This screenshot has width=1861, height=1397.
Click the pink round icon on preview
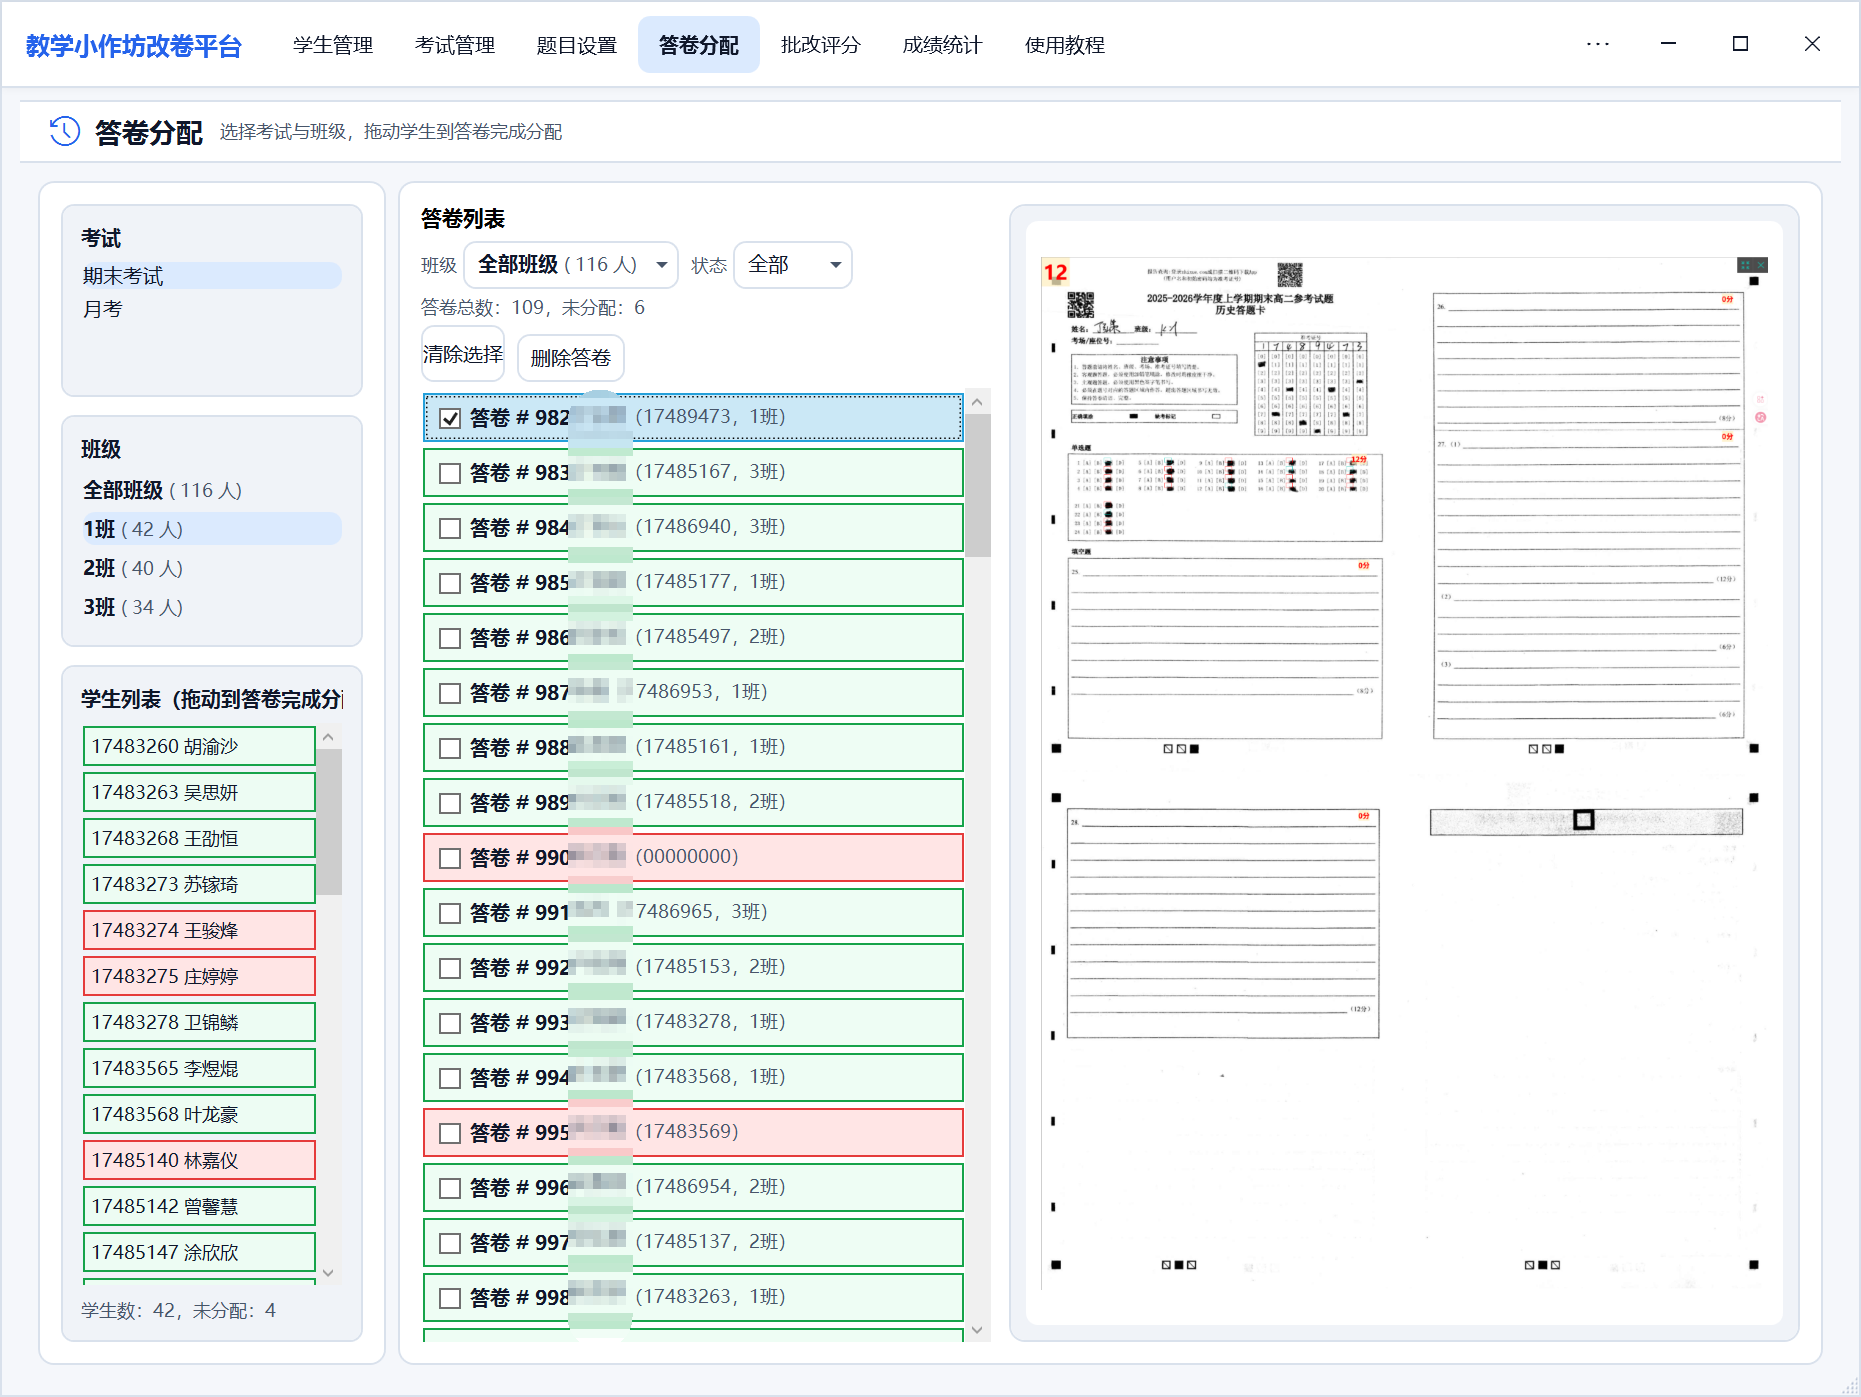click(1760, 417)
